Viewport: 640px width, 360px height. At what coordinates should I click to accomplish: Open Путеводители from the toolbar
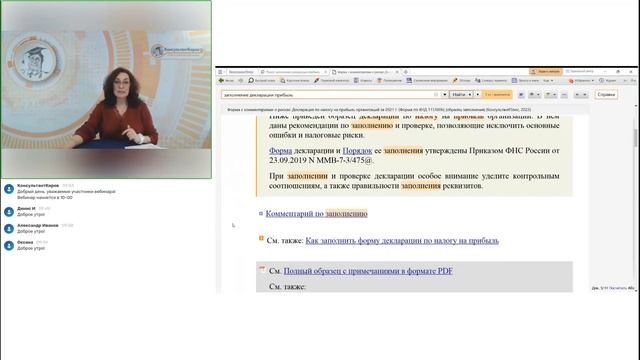[x=389, y=81]
